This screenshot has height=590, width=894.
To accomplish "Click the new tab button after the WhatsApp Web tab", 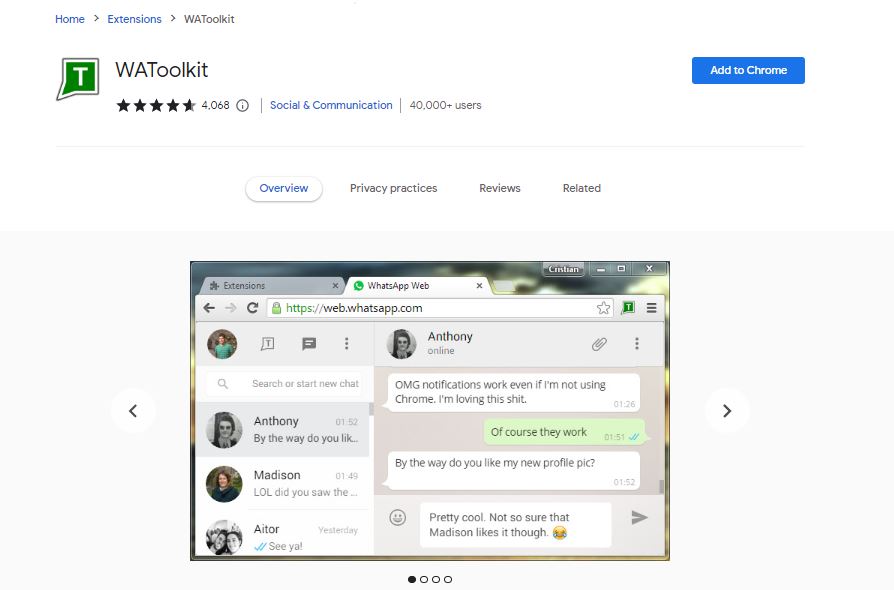I will tap(503, 286).
